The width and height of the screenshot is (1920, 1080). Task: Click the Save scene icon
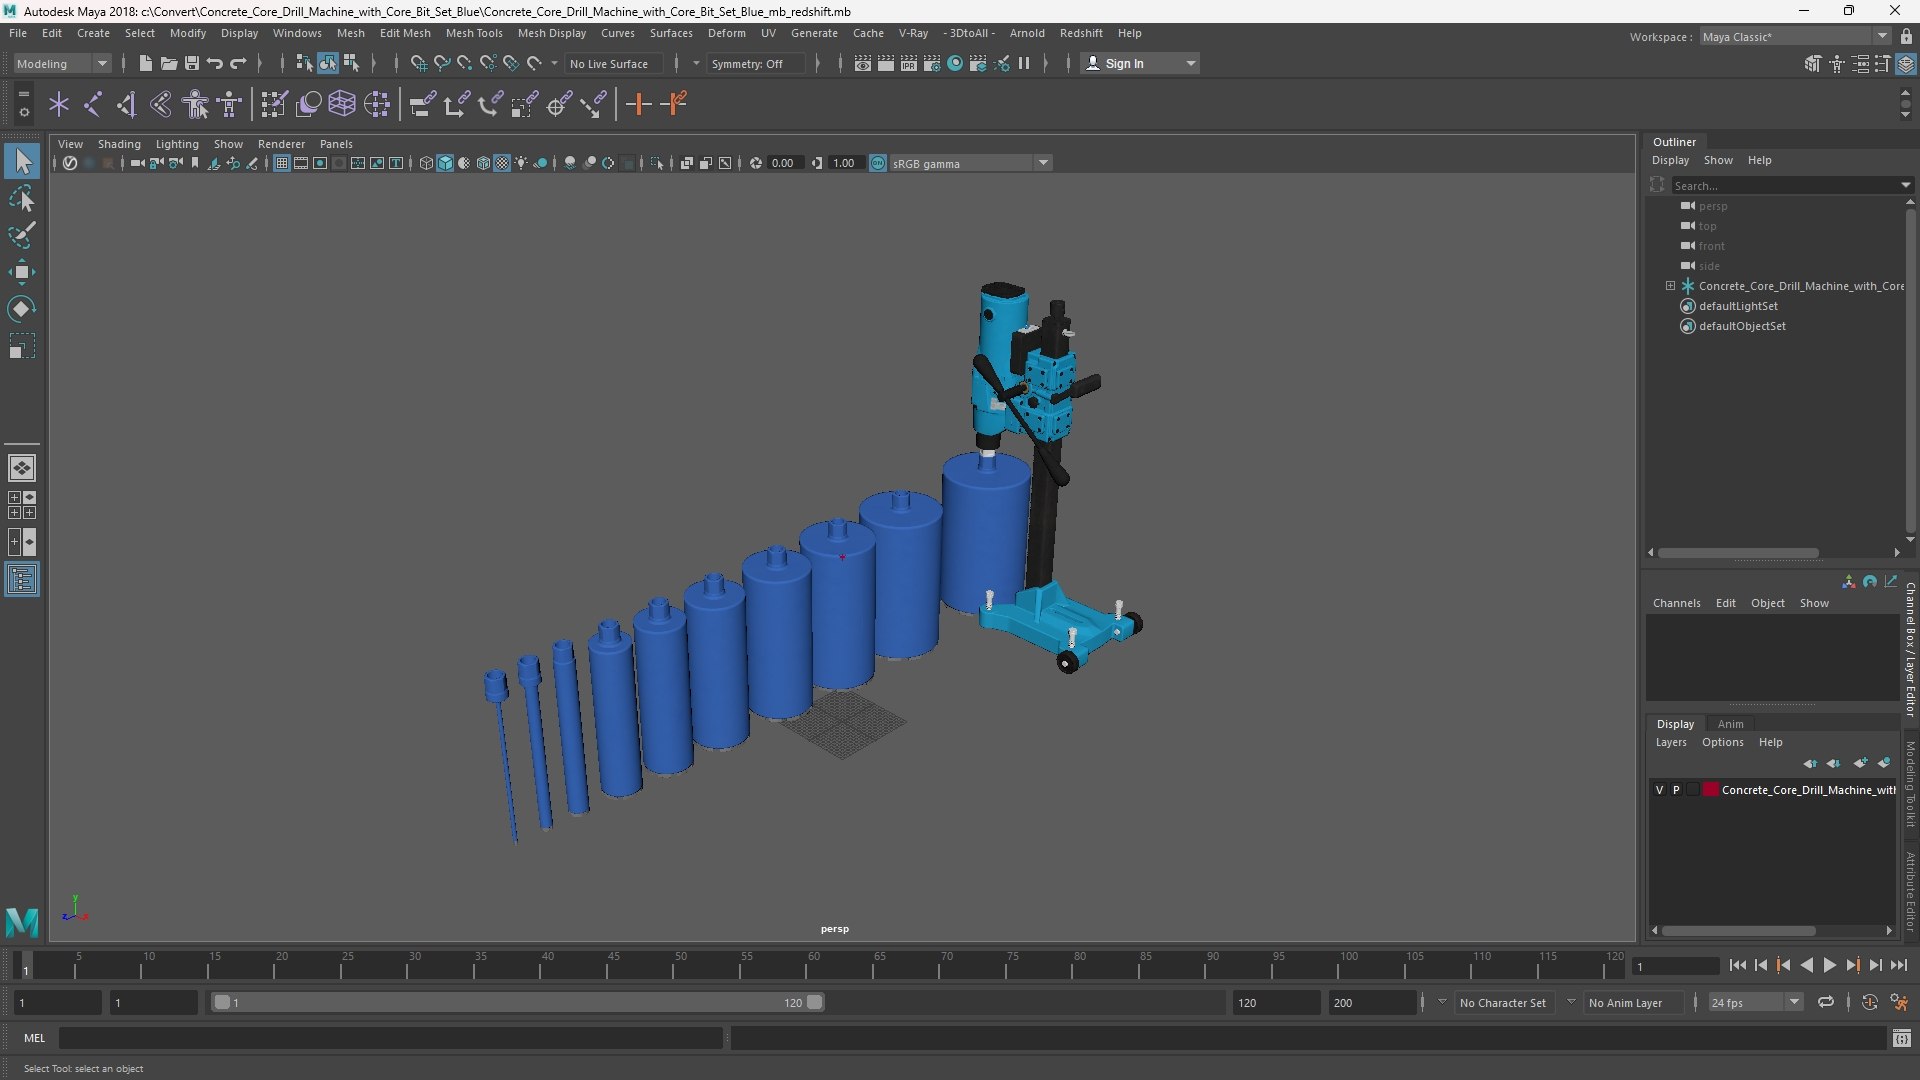pos(192,63)
